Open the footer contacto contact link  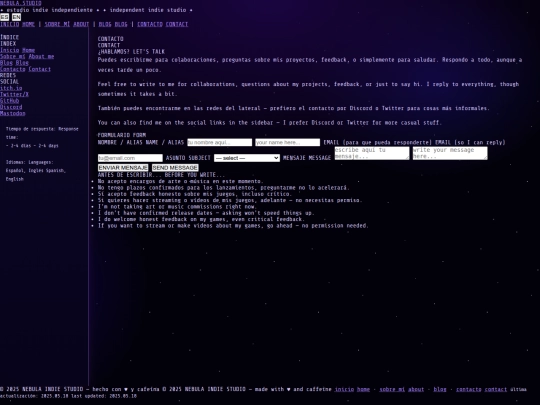481,389
